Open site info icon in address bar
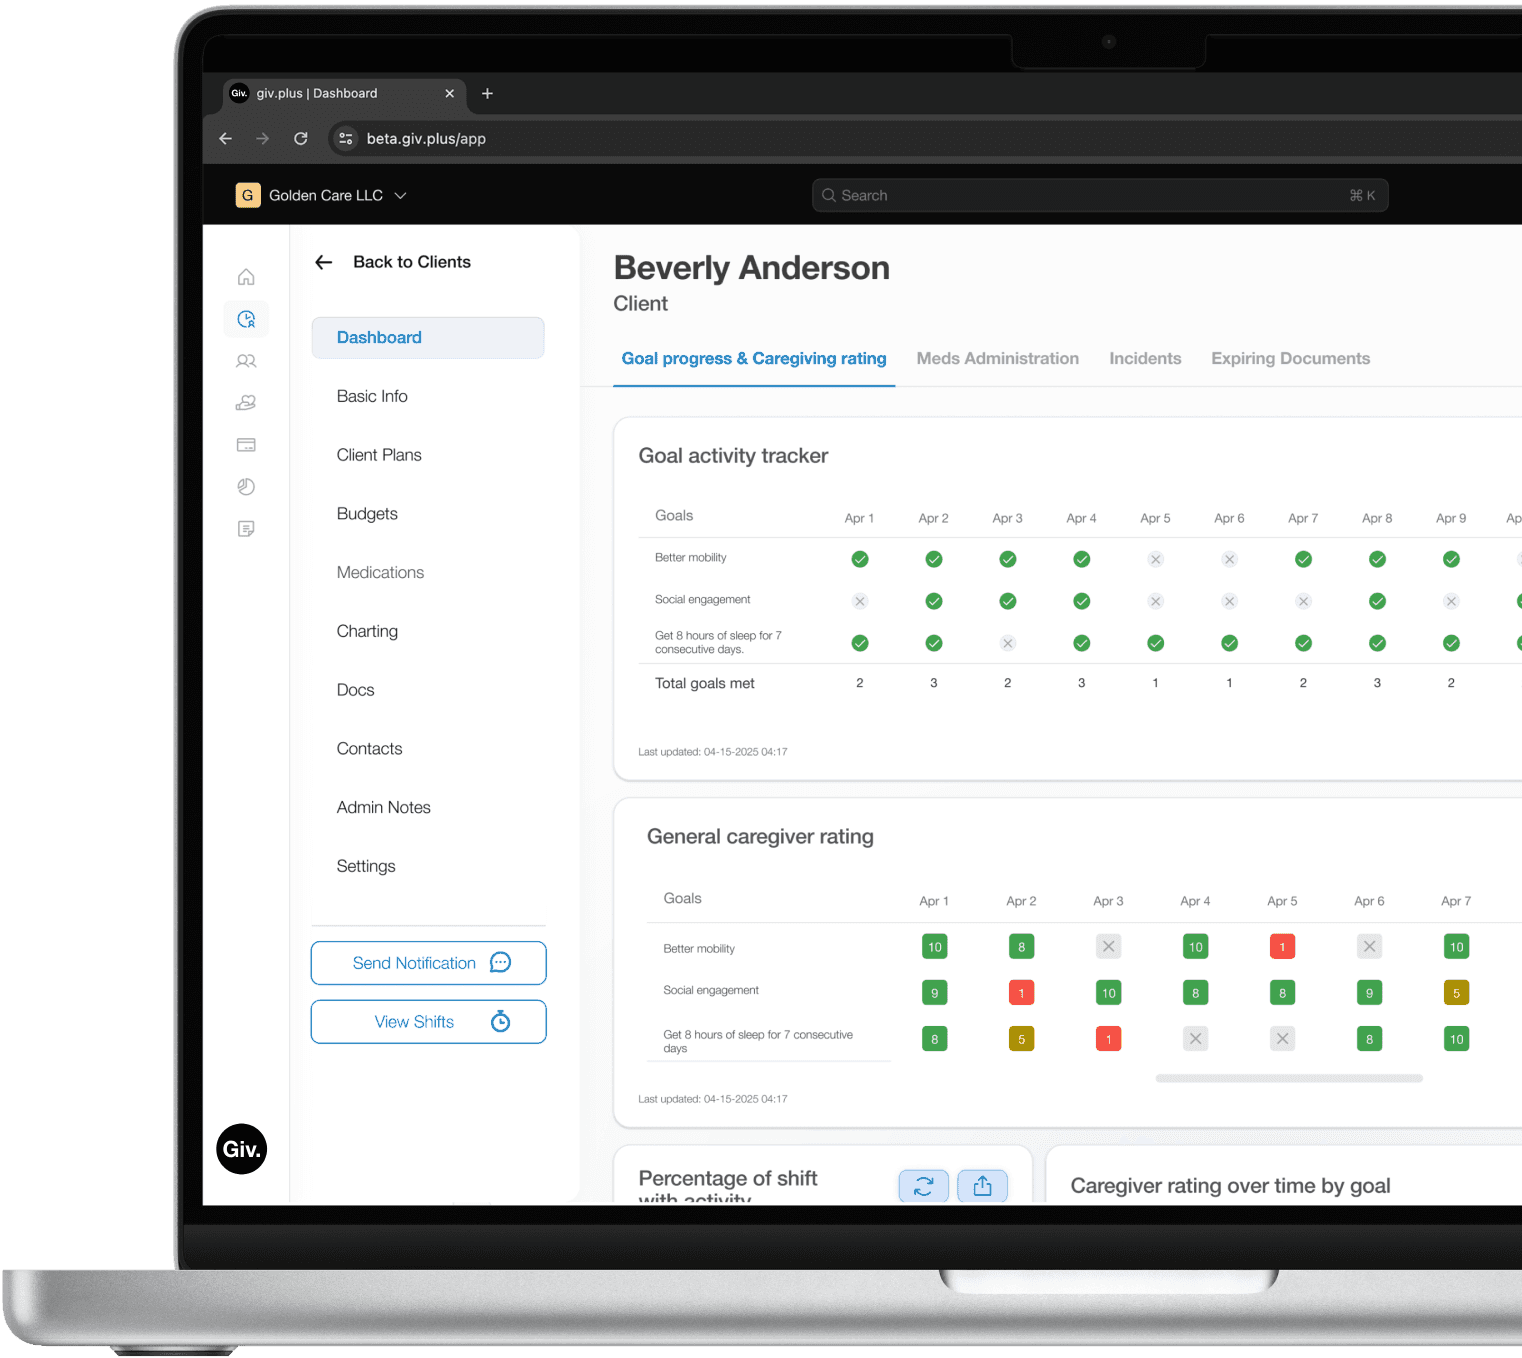1522x1358 pixels. [346, 139]
